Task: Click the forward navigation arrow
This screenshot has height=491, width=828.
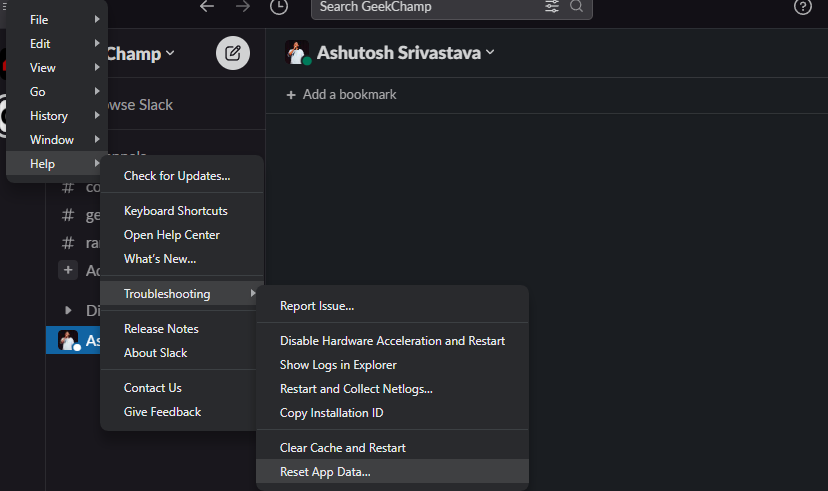Action: click(x=243, y=7)
